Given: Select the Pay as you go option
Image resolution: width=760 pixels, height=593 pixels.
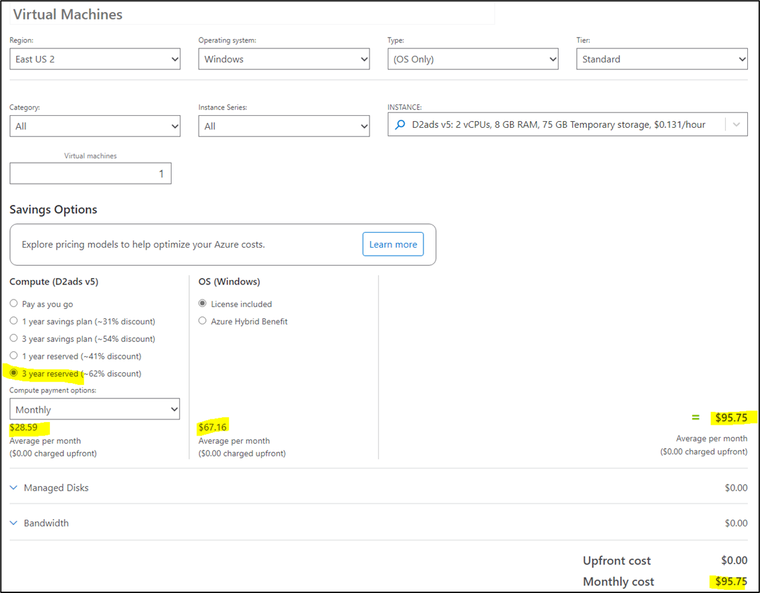Looking at the screenshot, I should tap(14, 304).
